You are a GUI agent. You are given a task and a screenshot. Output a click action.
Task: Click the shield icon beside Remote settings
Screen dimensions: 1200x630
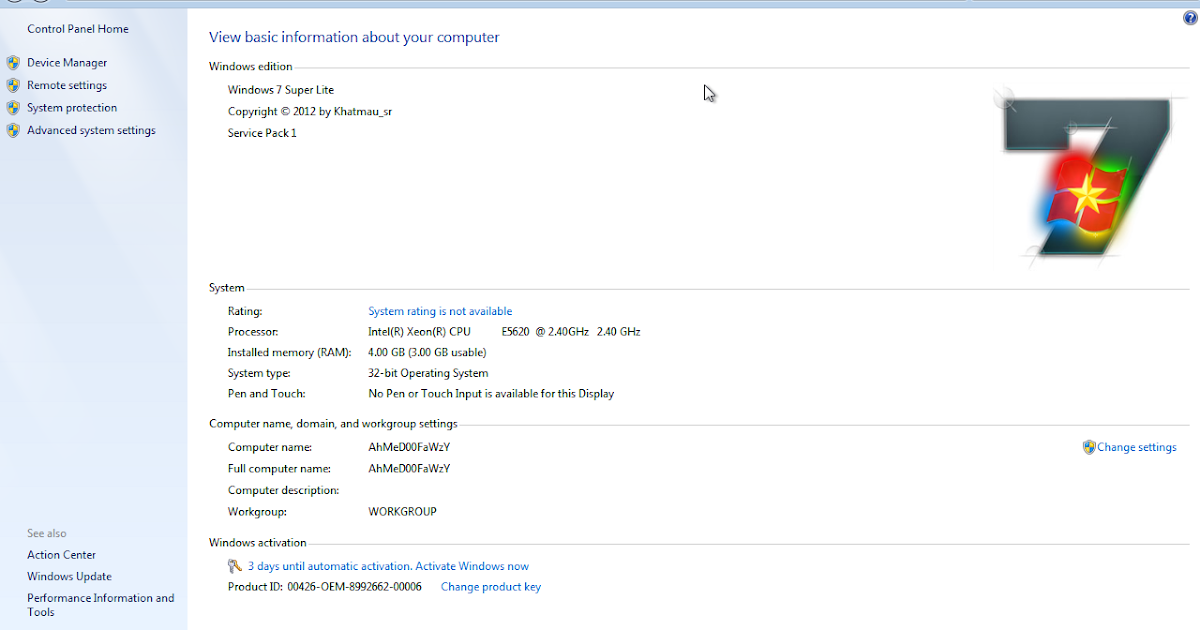(x=13, y=85)
